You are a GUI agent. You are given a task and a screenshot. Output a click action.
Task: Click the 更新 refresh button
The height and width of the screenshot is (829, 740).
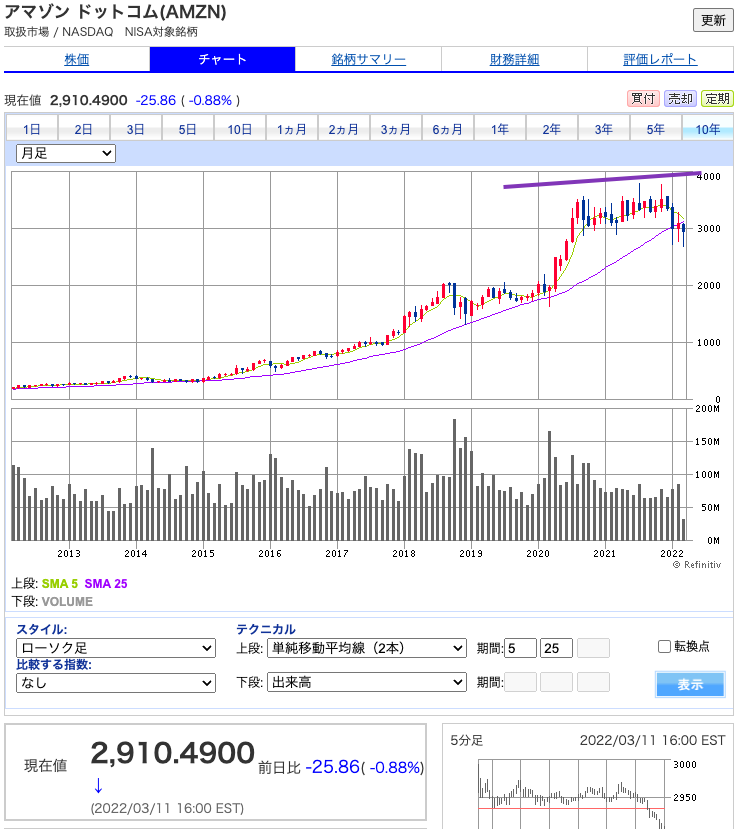[713, 20]
